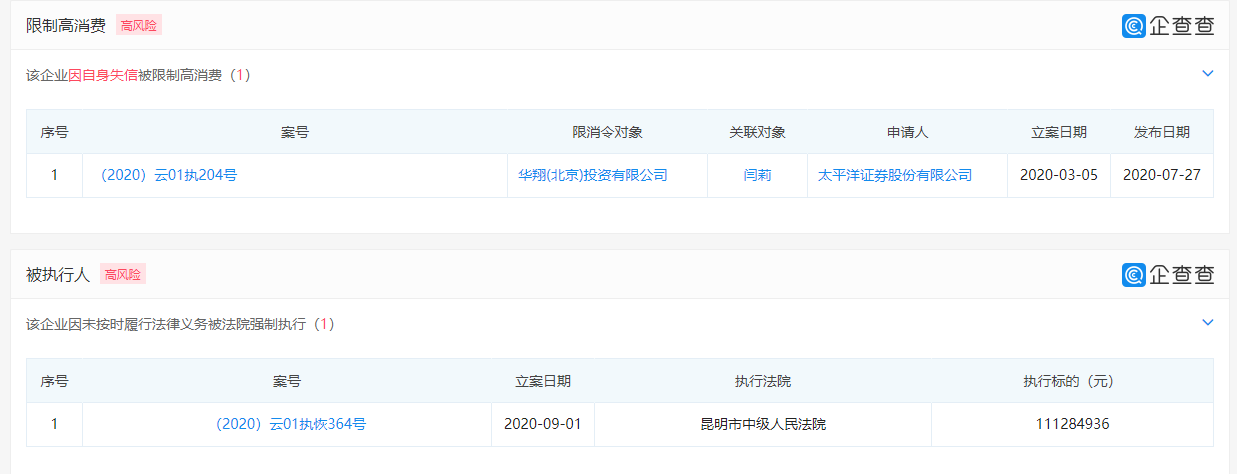Viewport: 1237px width, 474px height.
Task: Click the 申请人 column header
Action: tap(907, 132)
